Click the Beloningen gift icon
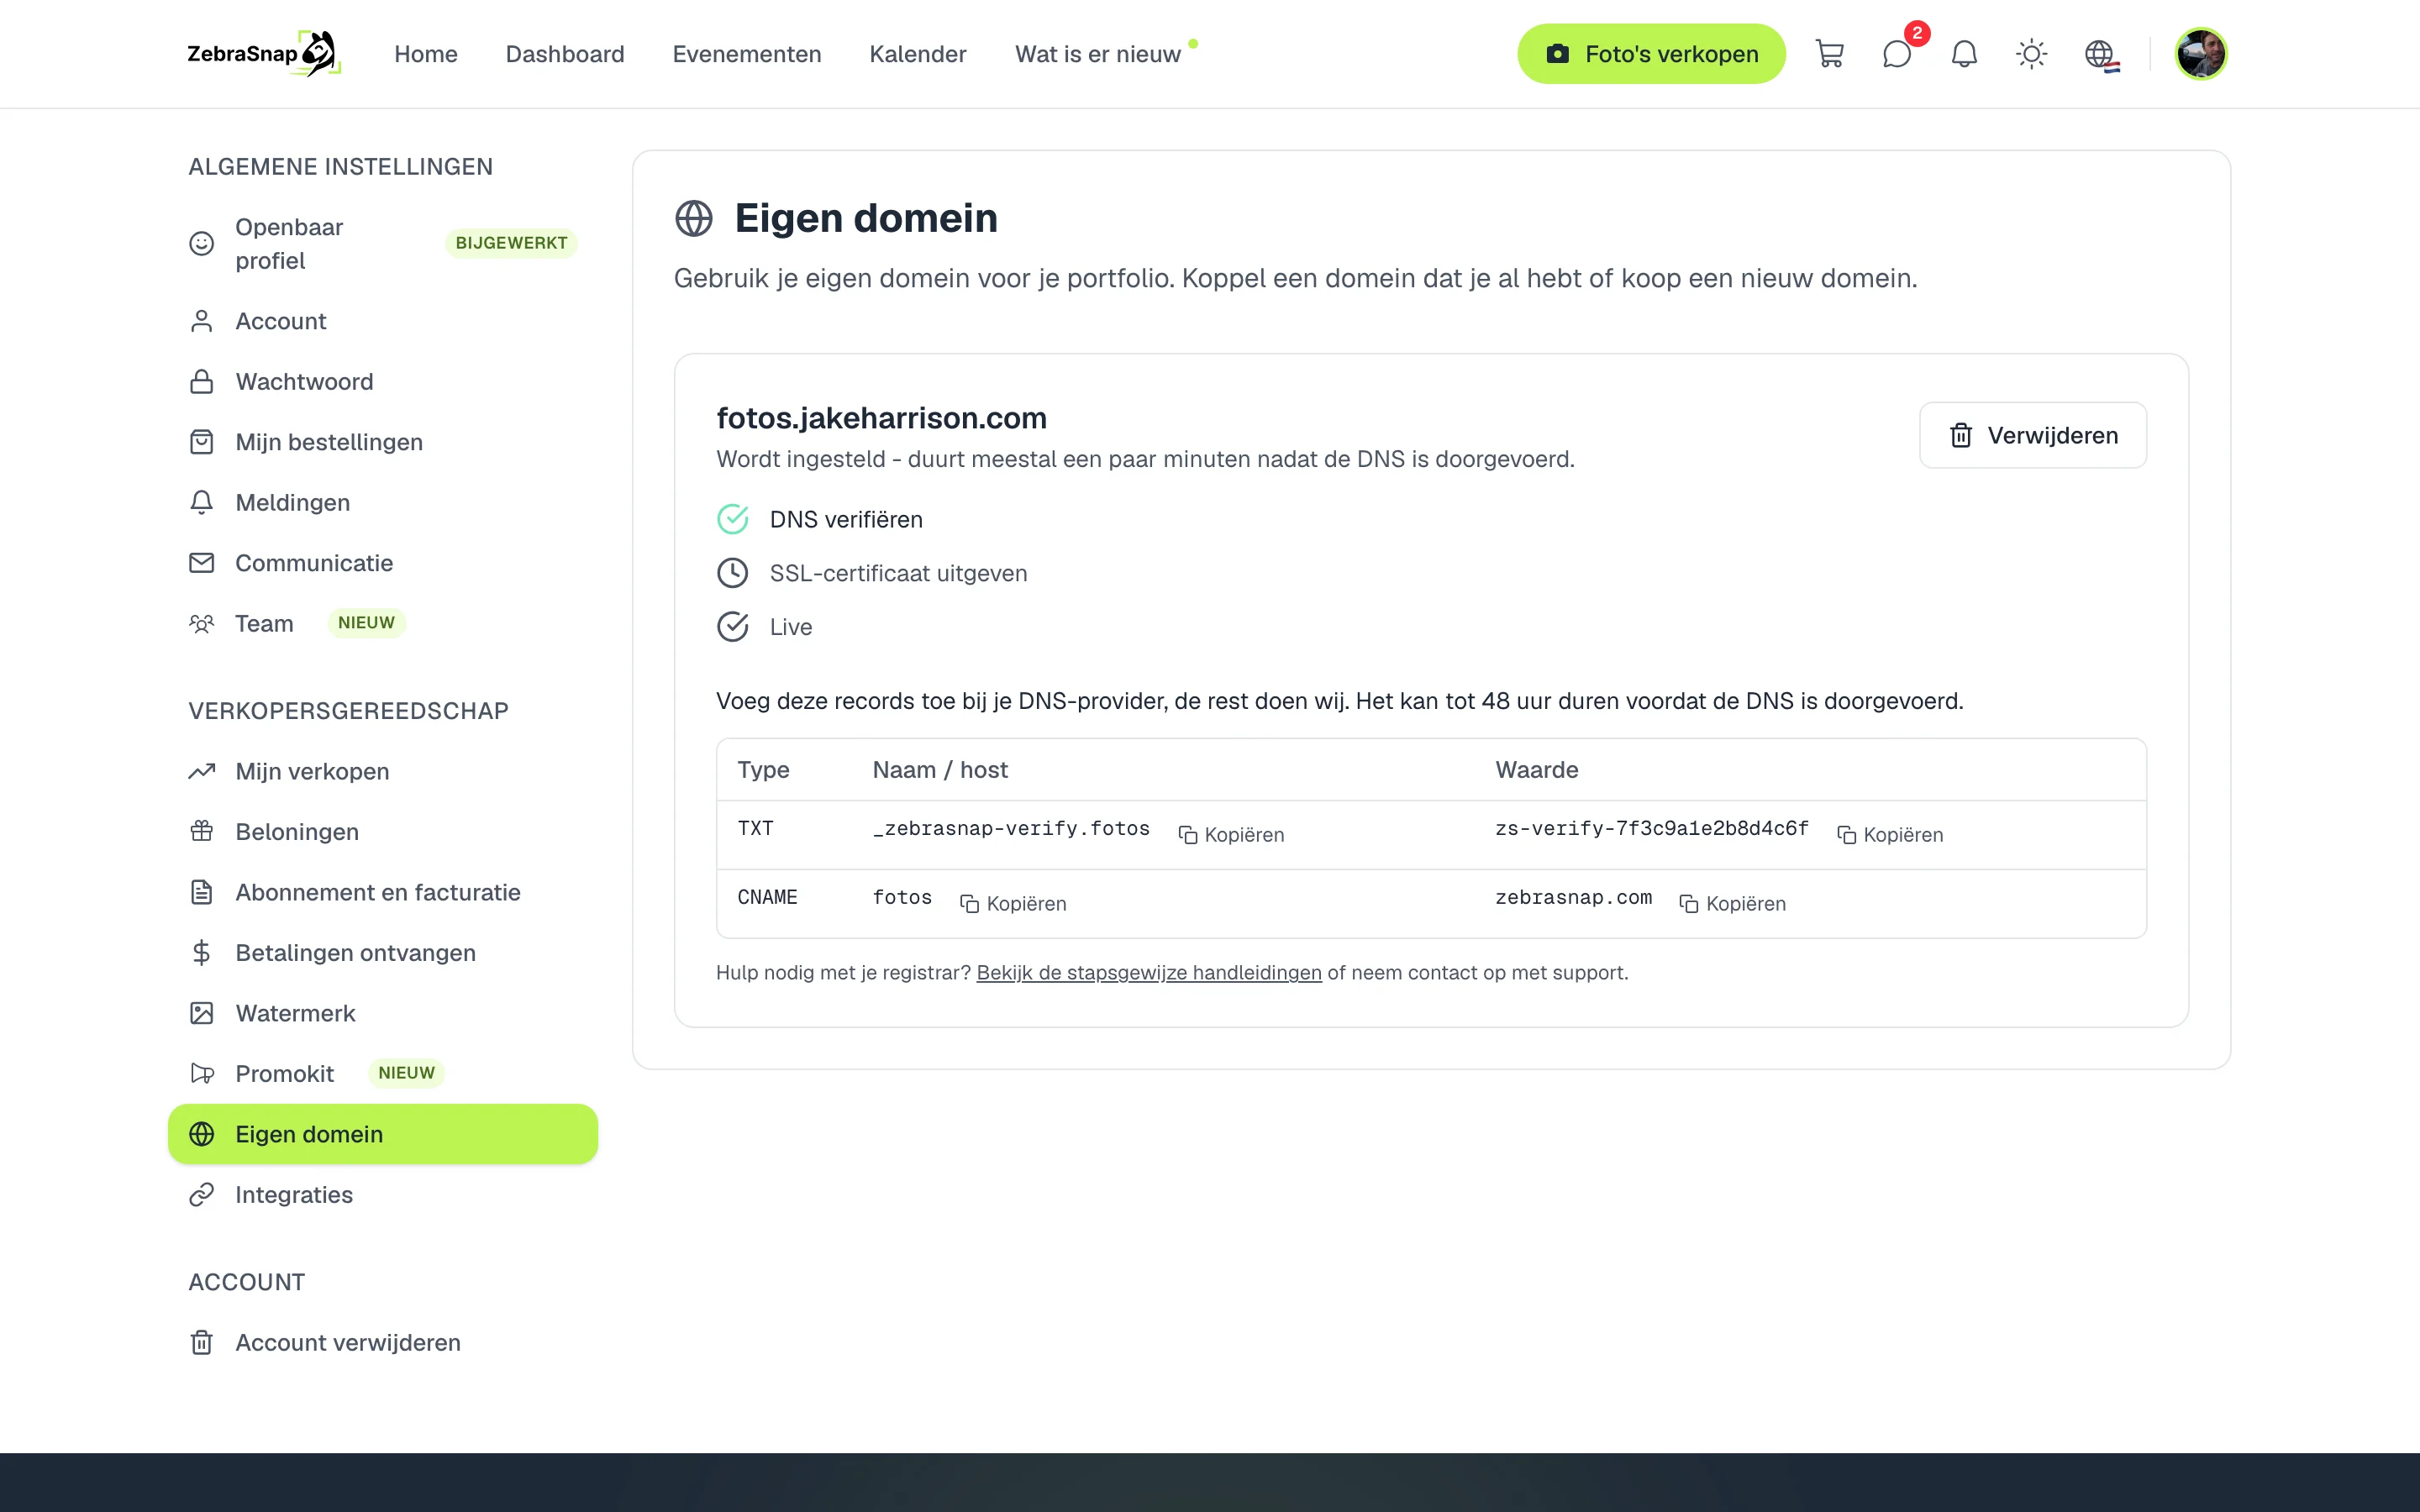Screen dimensions: 2420x1512 (202, 832)
